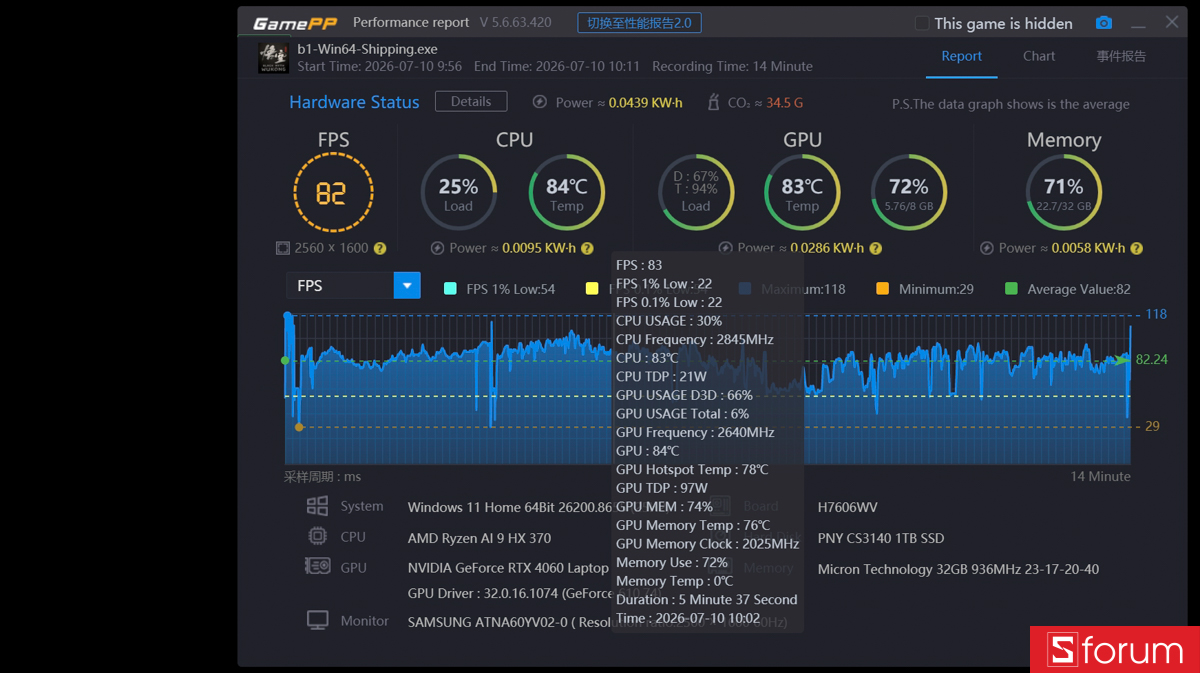This screenshot has width=1200, height=673.
Task: Click the GPU memory 72% gauge
Action: click(908, 192)
